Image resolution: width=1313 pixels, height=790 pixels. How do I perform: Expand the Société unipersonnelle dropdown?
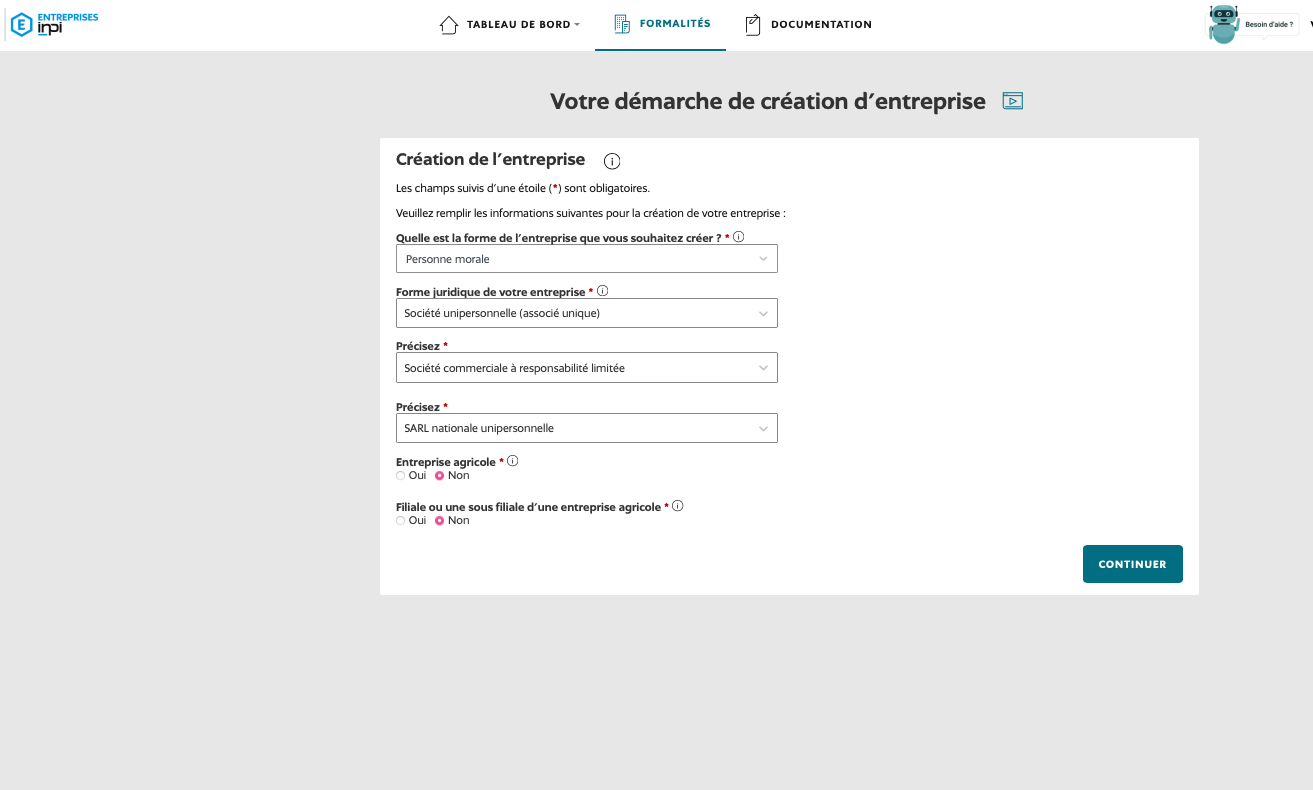[x=587, y=313]
